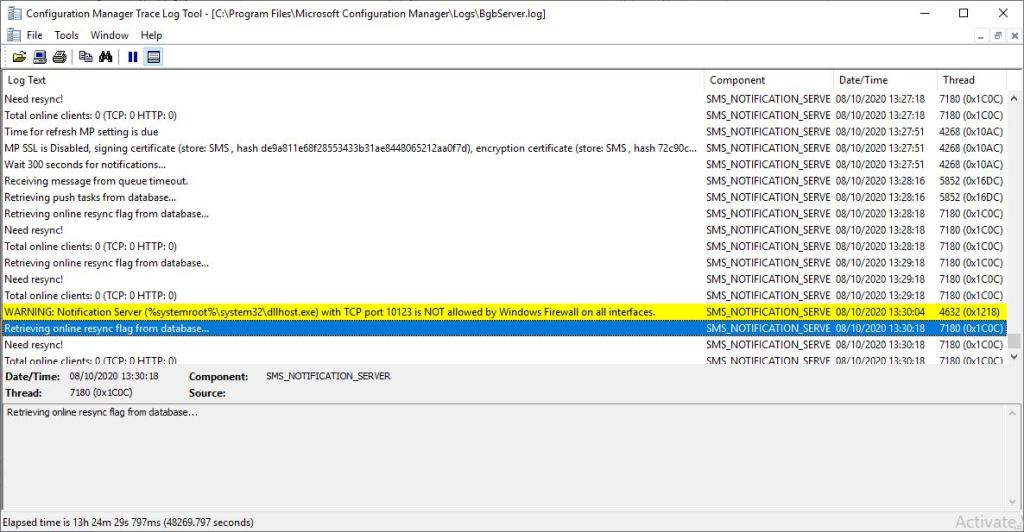Open the File menu
The width and height of the screenshot is (1024, 532).
point(34,35)
